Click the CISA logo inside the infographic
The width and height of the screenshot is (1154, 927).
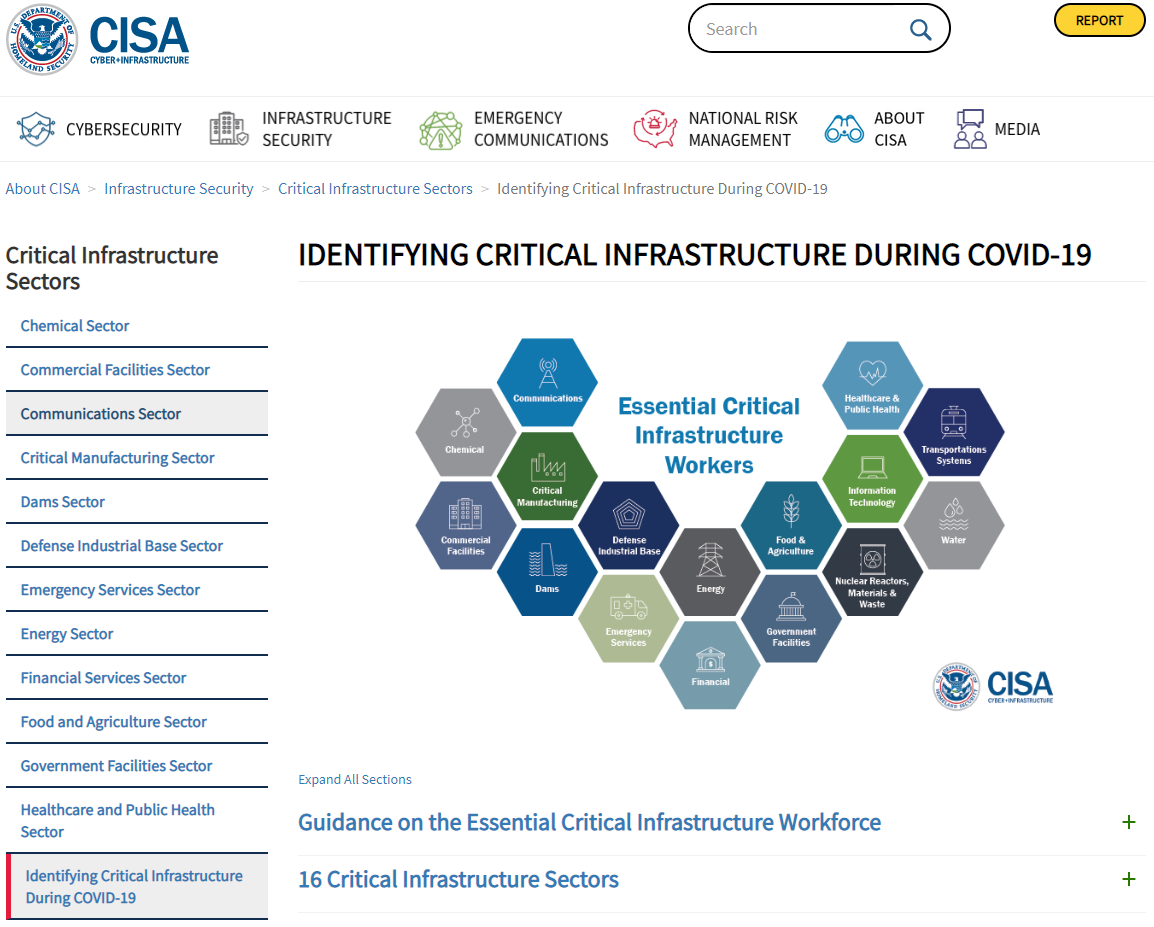tap(993, 686)
